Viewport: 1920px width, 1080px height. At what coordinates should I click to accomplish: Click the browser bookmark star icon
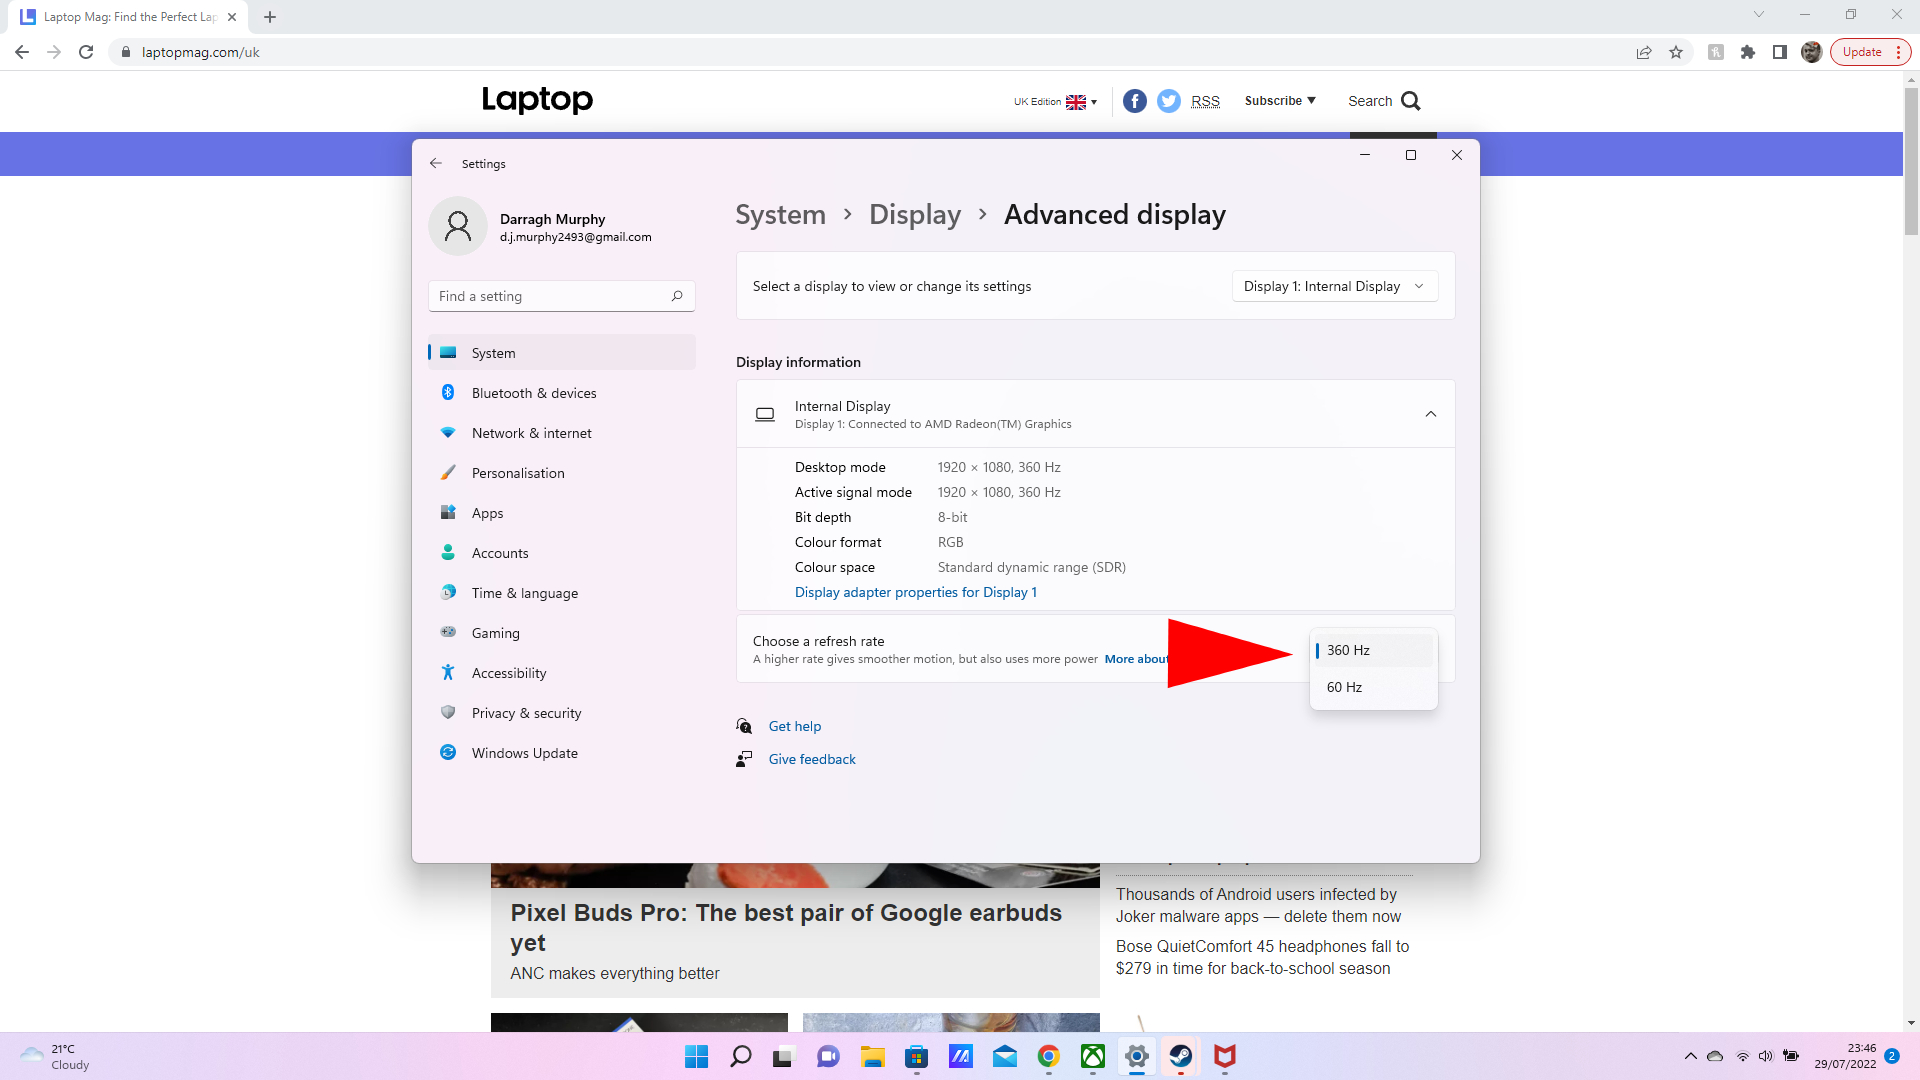tap(1676, 53)
